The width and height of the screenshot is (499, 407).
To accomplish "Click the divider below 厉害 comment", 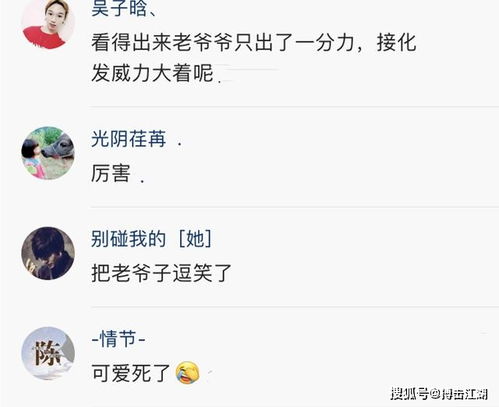I will tap(294, 207).
